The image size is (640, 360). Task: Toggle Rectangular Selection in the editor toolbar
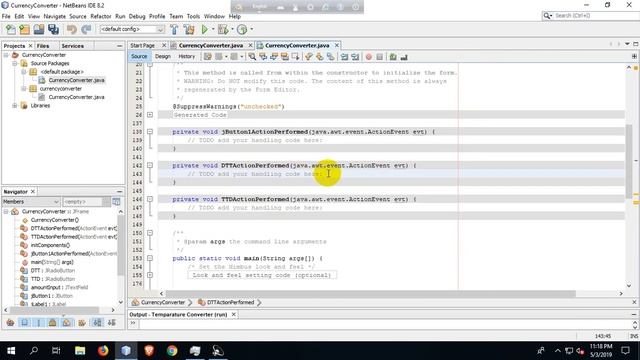pyautogui.click(x=295, y=57)
